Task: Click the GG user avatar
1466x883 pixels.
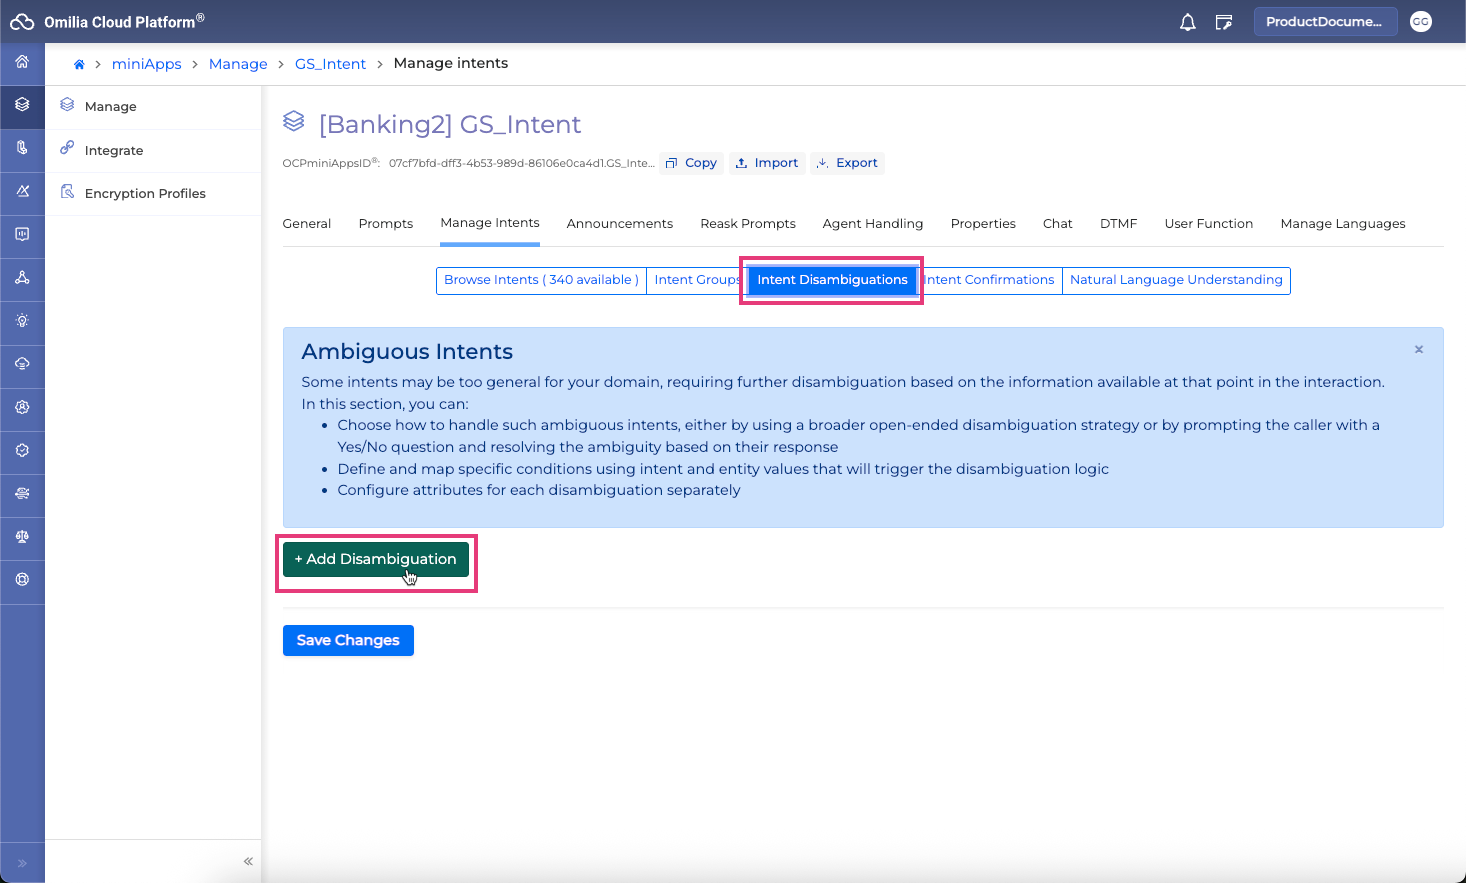Action: click(x=1420, y=22)
